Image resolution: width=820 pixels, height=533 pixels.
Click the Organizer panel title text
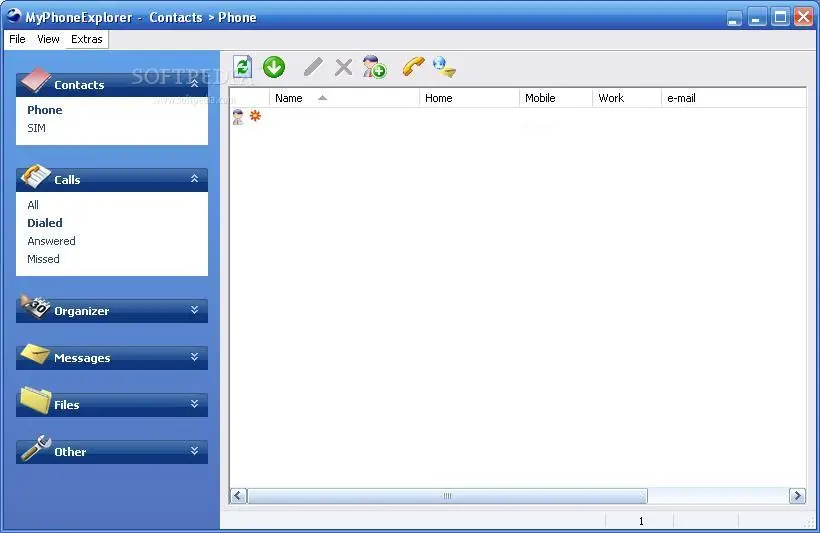pos(82,311)
